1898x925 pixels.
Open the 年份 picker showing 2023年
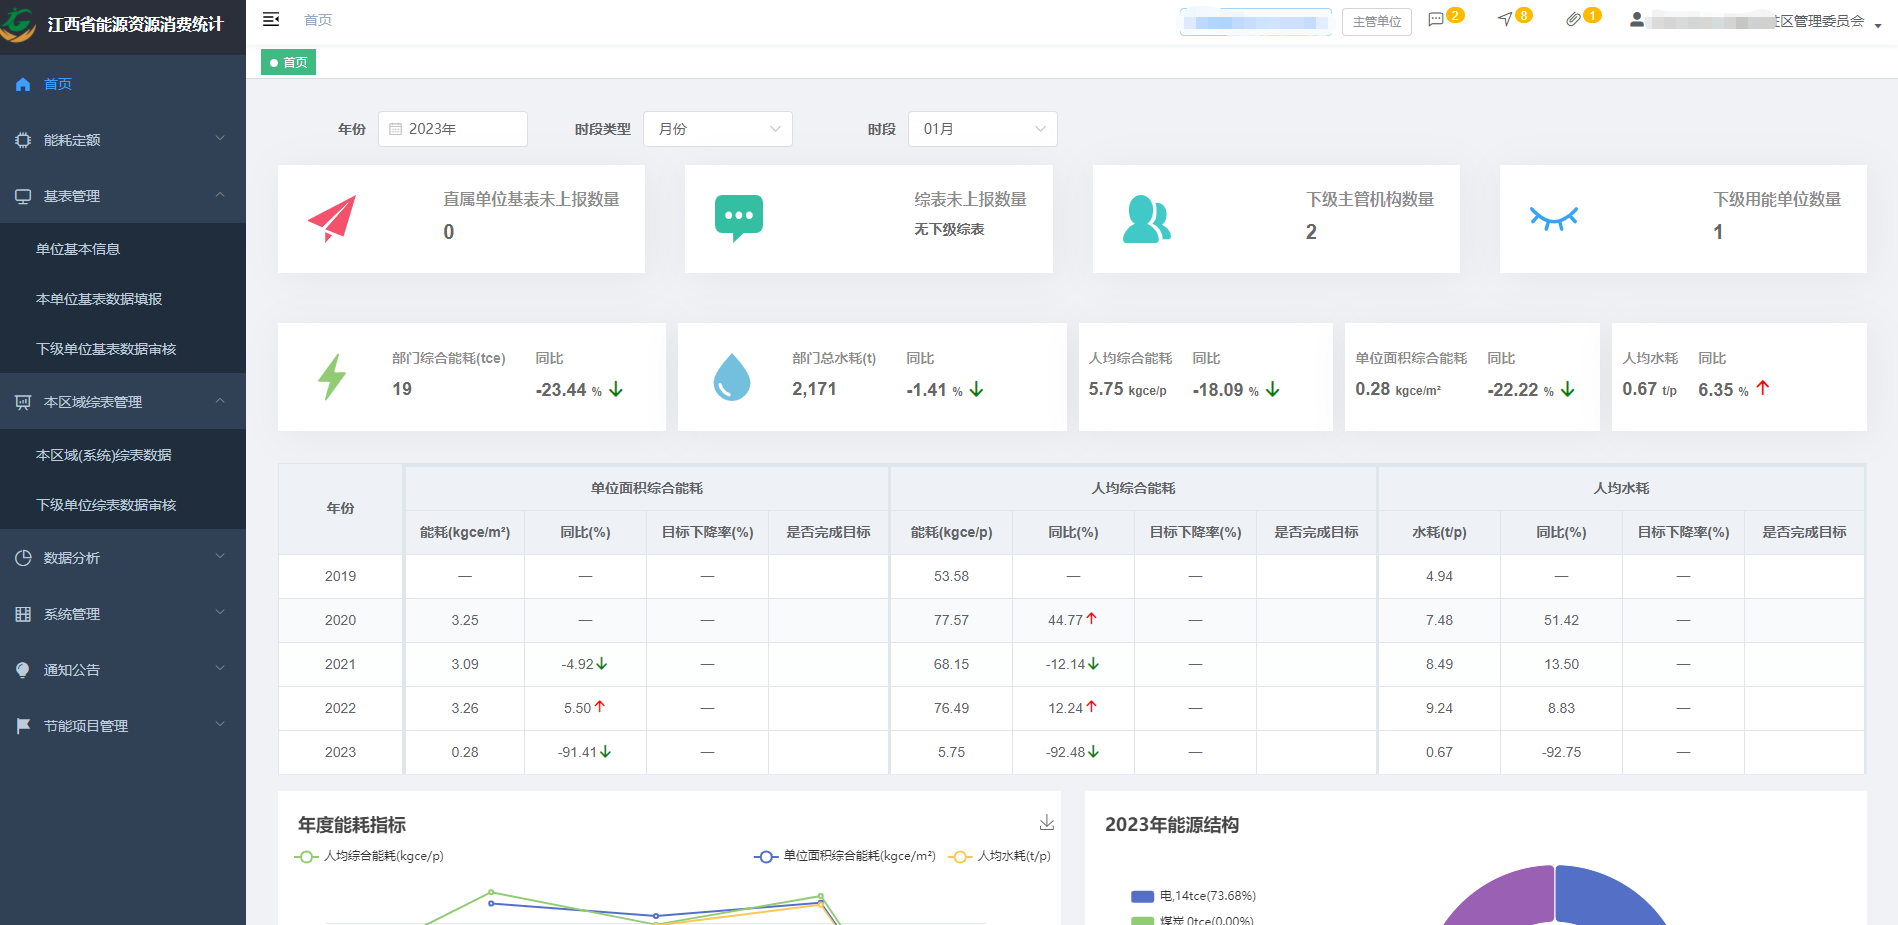(x=453, y=129)
